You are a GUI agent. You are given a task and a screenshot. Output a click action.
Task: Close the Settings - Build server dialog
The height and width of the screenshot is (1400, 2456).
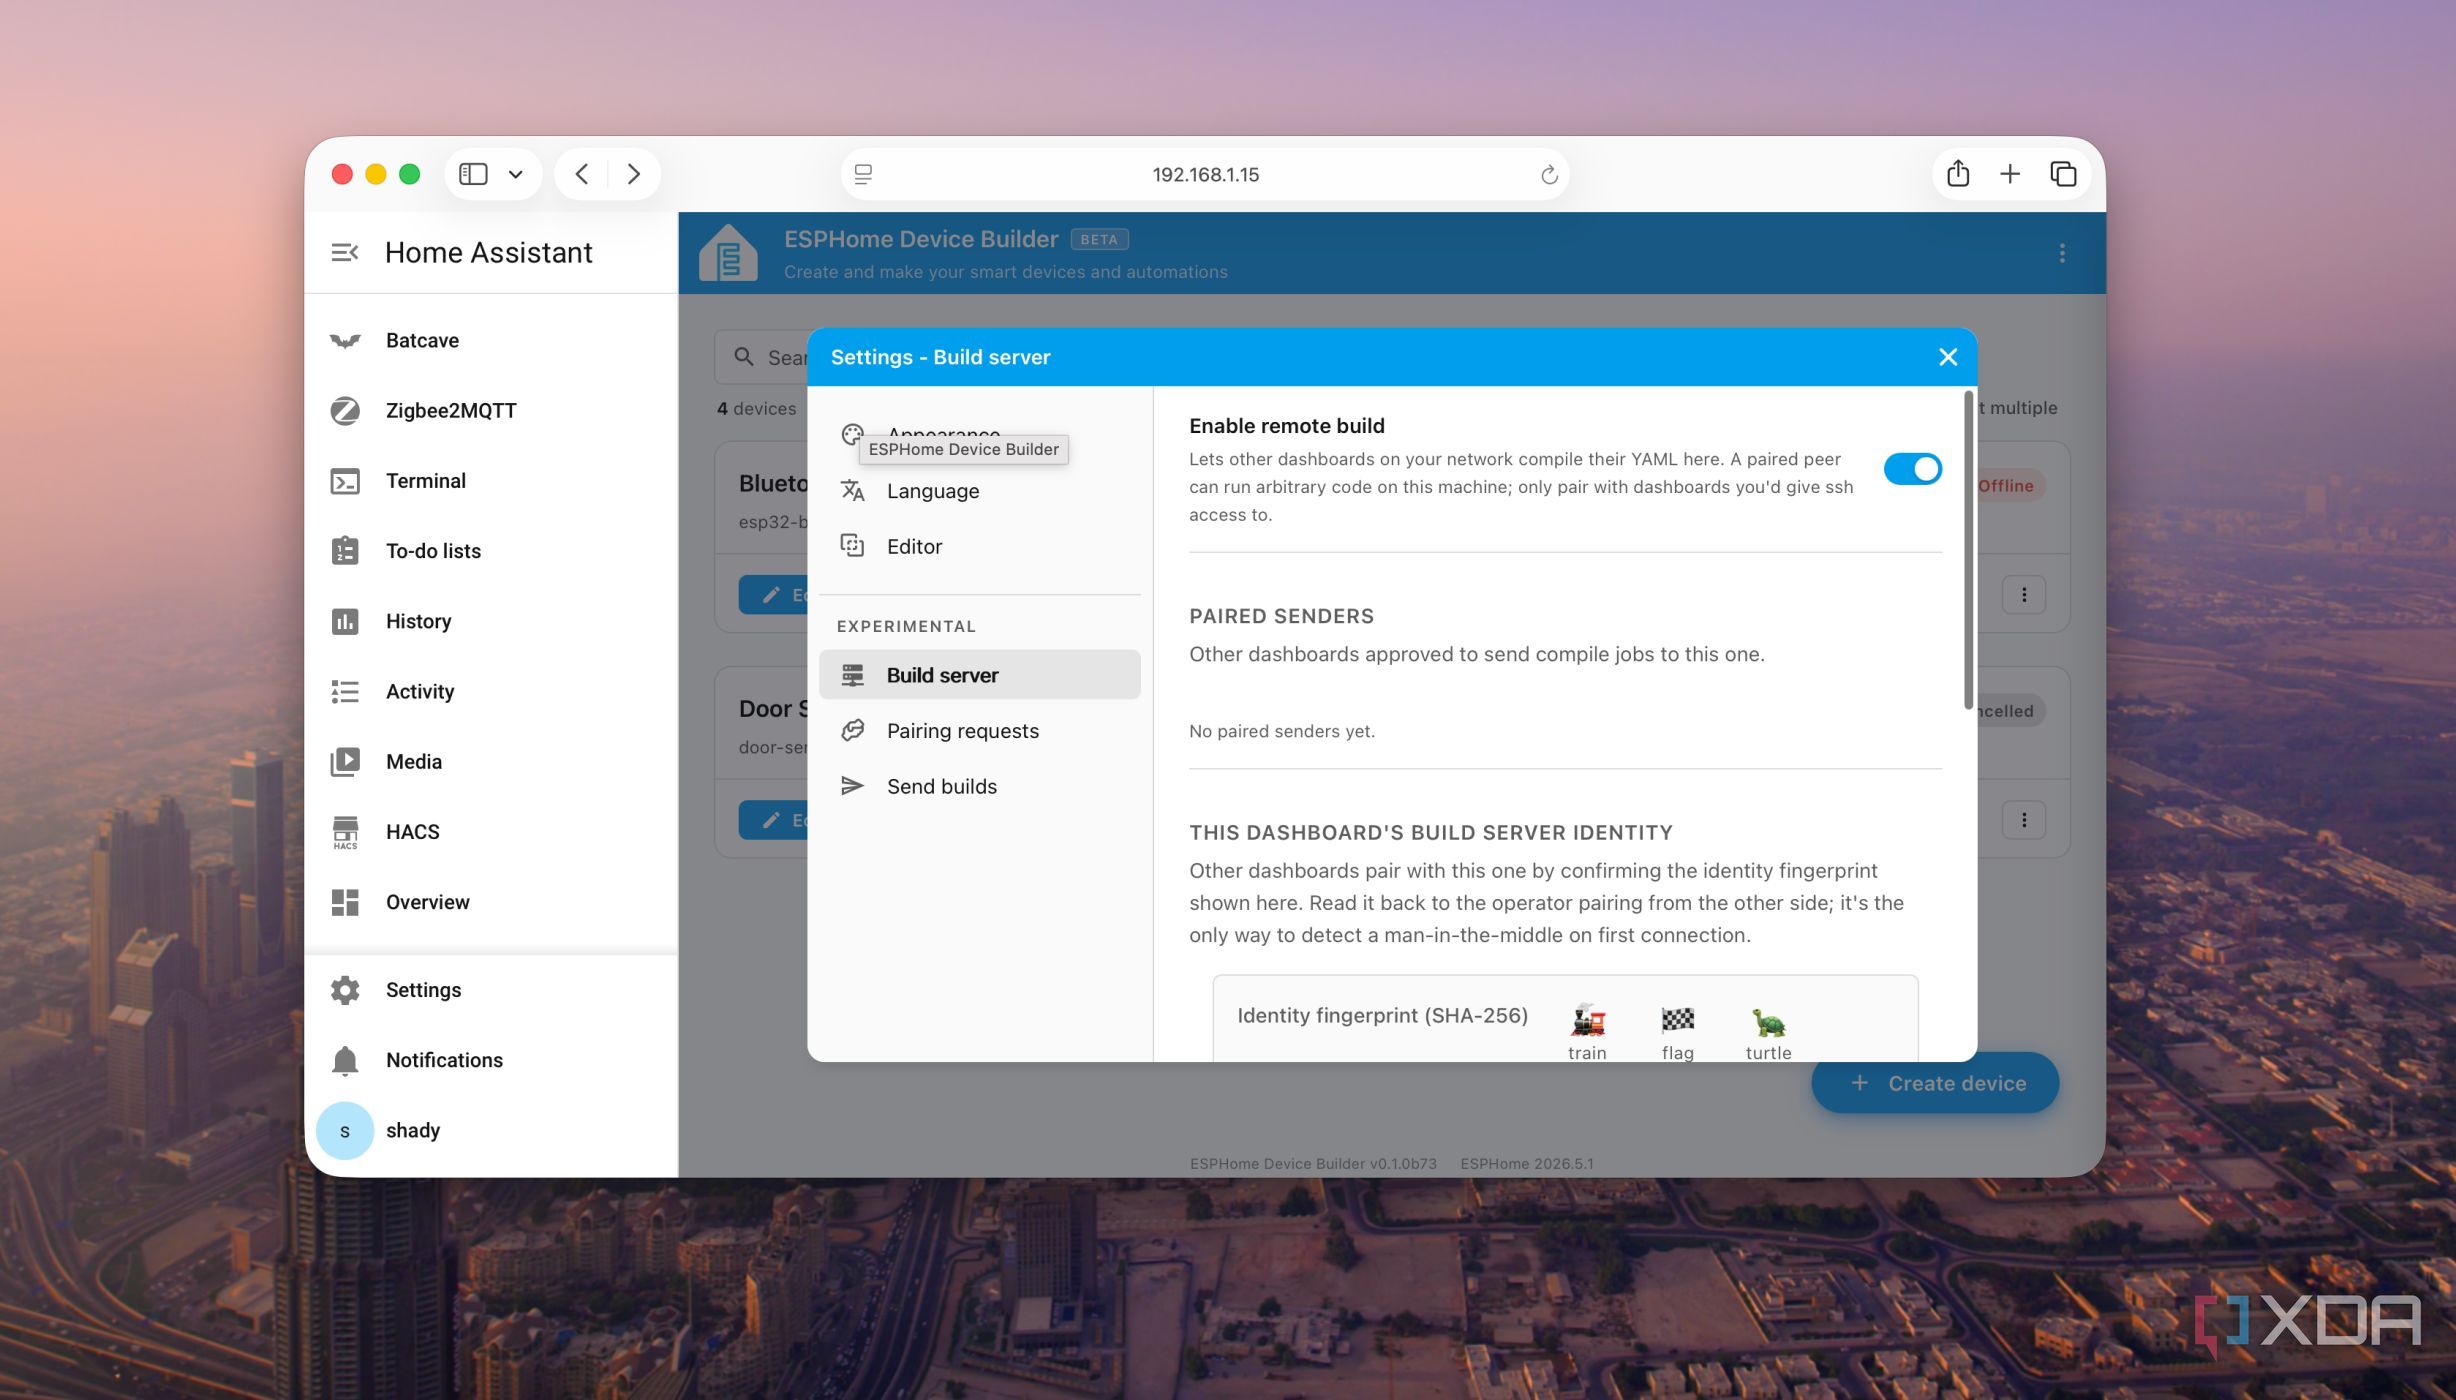click(x=1947, y=357)
